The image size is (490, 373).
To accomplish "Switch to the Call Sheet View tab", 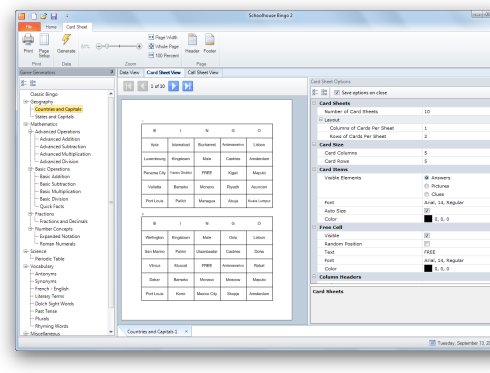I will [203, 72].
